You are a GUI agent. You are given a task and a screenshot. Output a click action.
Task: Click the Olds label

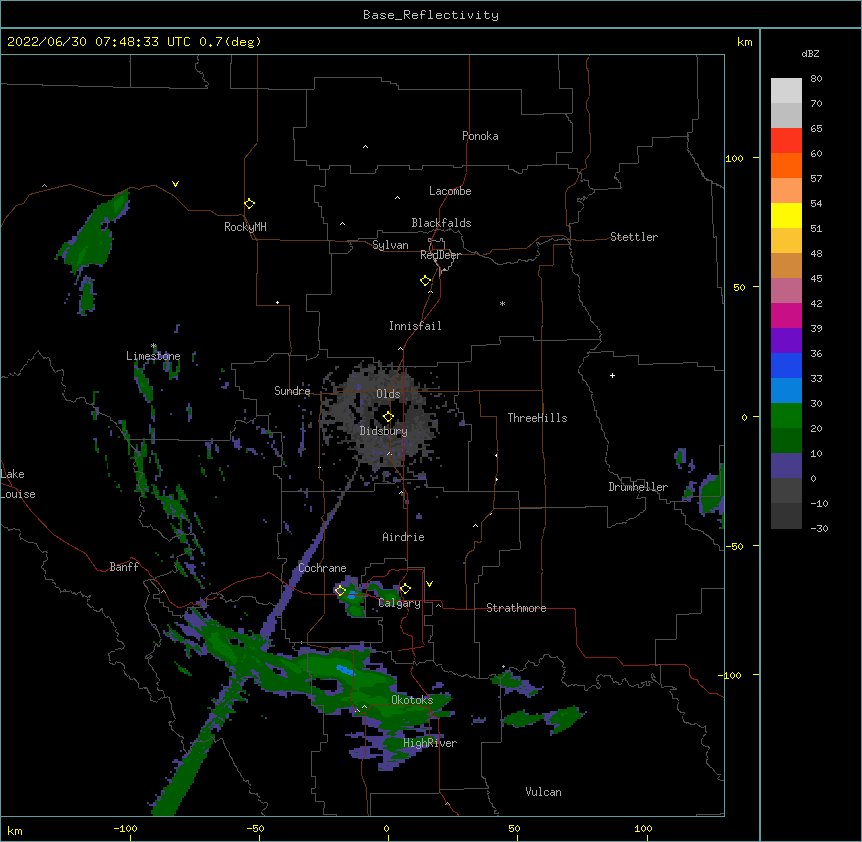[x=388, y=394]
